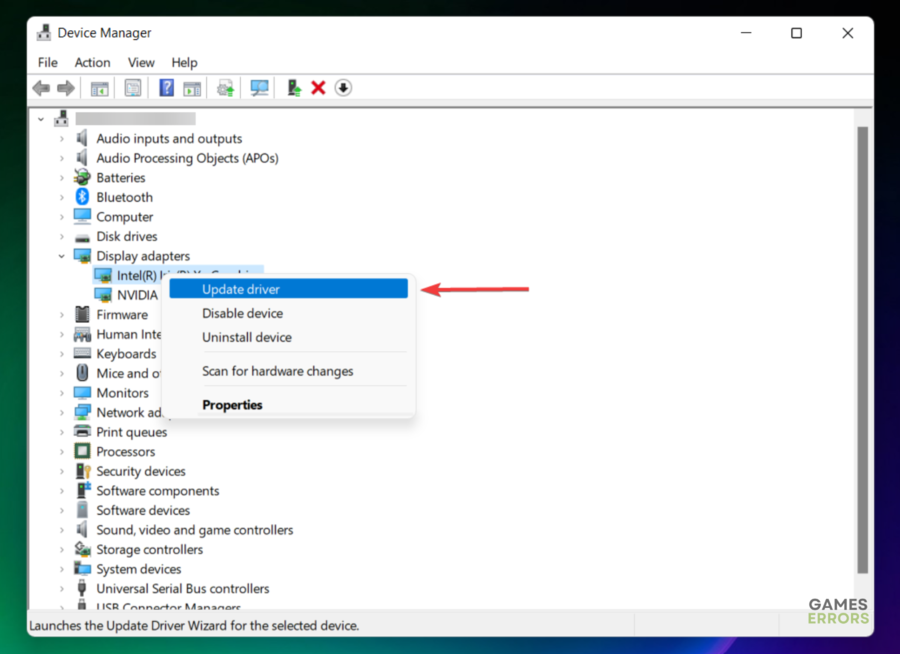
Task: Click the Help toolbar icon with question mark
Action: tap(166, 88)
